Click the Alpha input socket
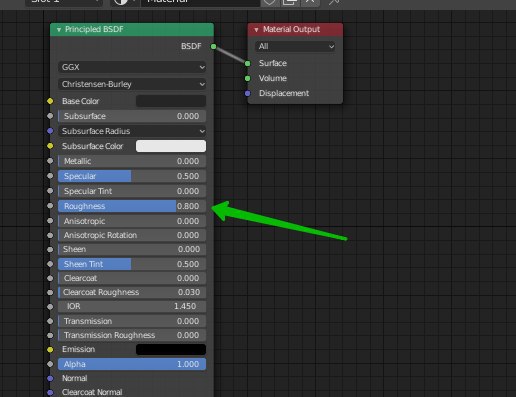Image resolution: width=516 pixels, height=397 pixels. [x=50, y=364]
